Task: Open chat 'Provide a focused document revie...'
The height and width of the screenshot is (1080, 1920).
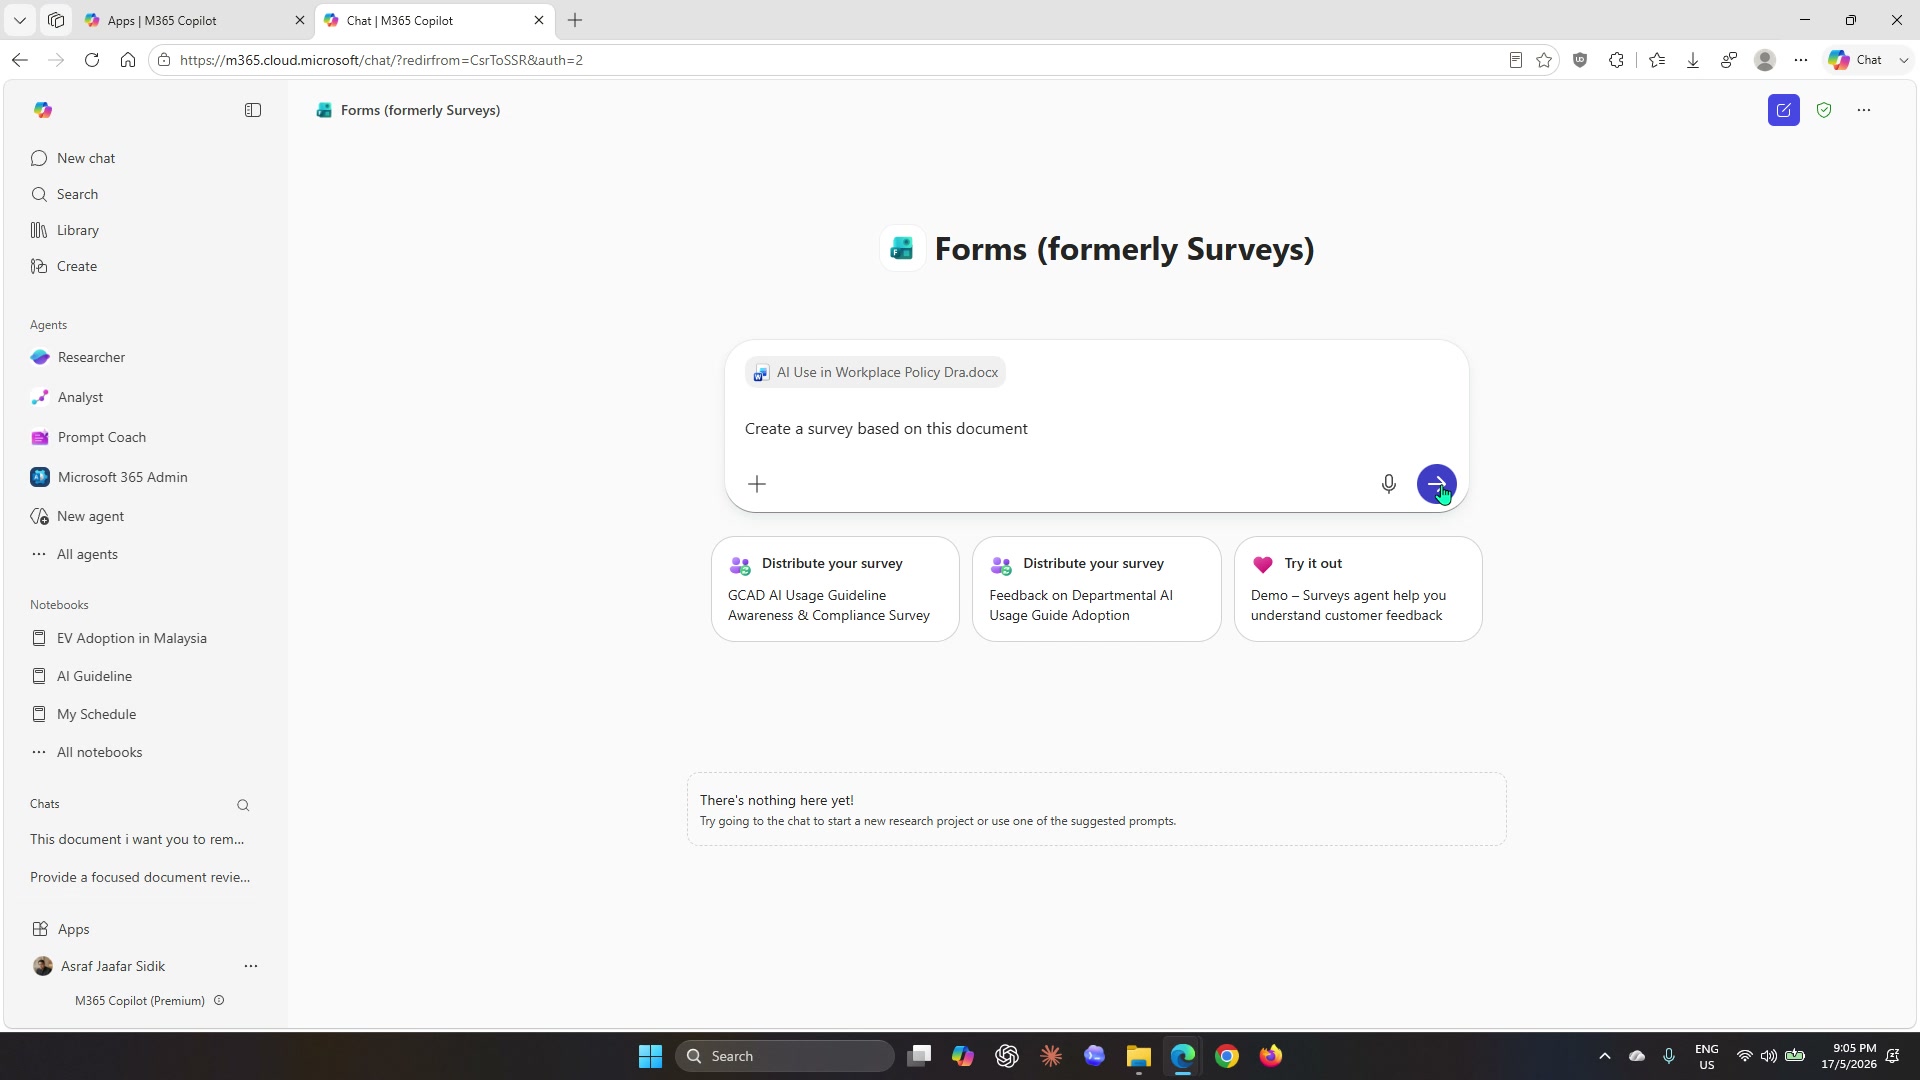Action: click(140, 877)
